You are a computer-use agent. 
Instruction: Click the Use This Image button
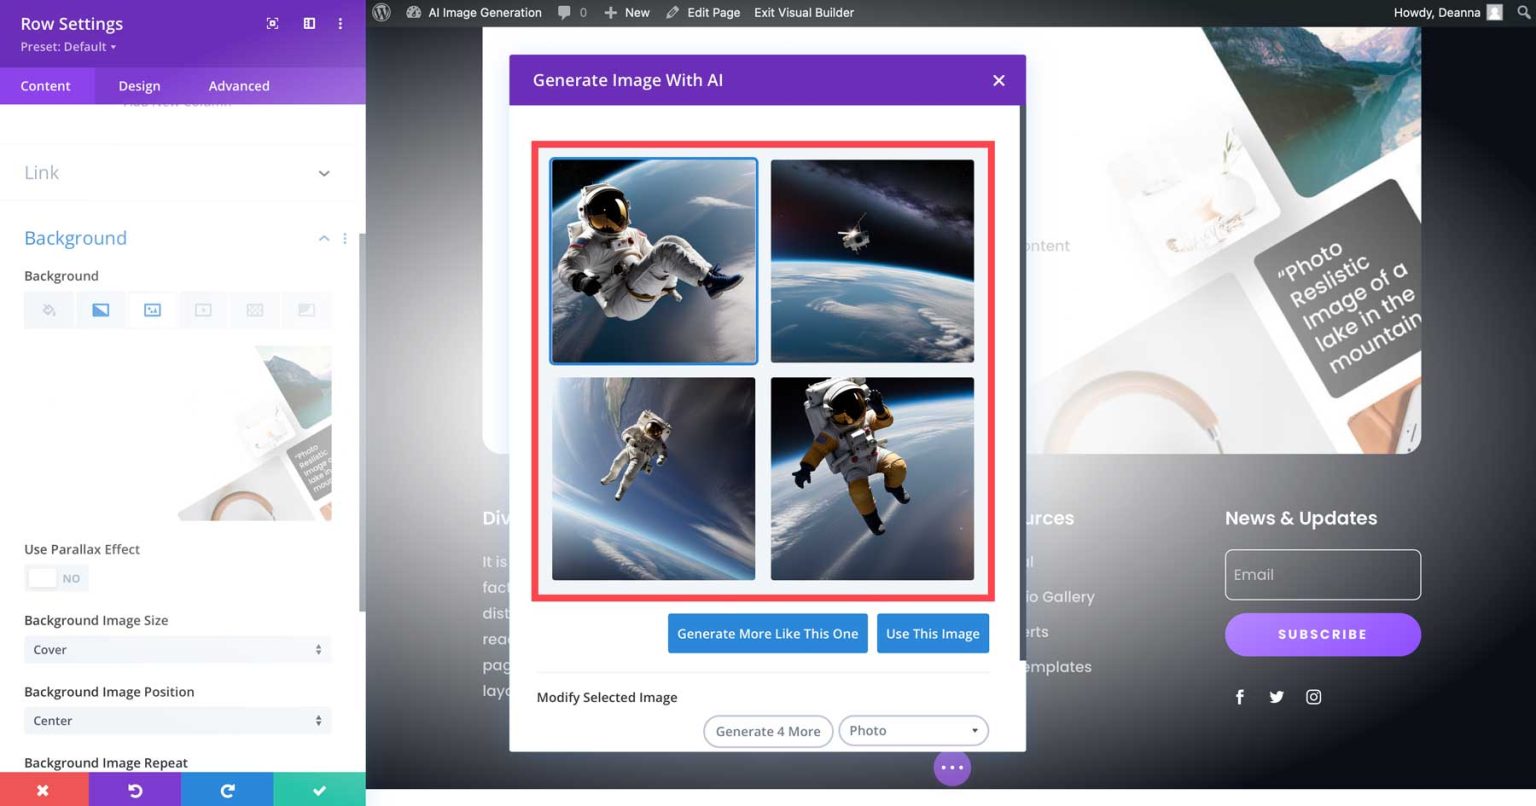932,633
